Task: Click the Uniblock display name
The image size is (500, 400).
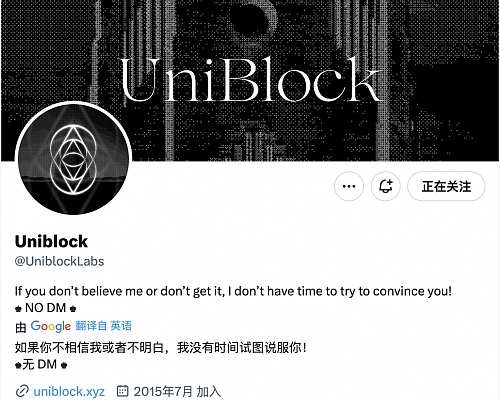Action: (51, 241)
